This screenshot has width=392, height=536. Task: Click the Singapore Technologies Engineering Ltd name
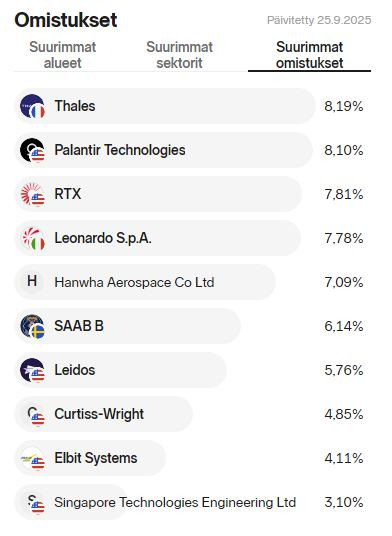tap(175, 502)
